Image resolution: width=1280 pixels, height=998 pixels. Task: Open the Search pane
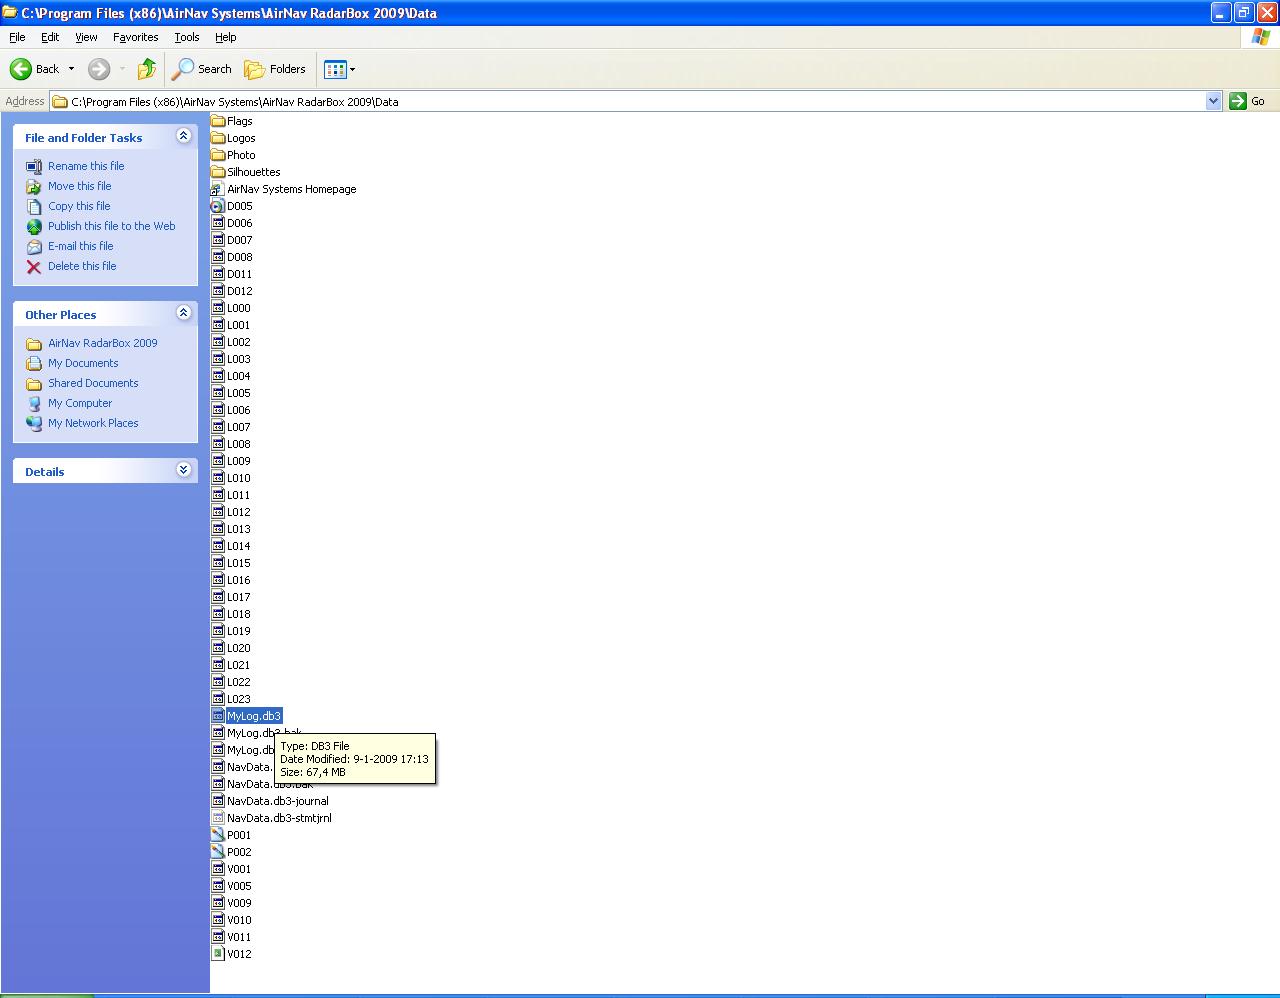coord(202,69)
